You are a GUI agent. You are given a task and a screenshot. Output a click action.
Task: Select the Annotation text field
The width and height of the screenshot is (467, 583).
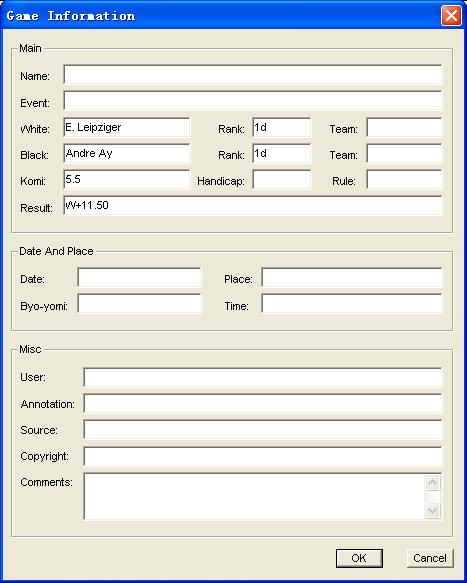pyautogui.click(x=263, y=404)
